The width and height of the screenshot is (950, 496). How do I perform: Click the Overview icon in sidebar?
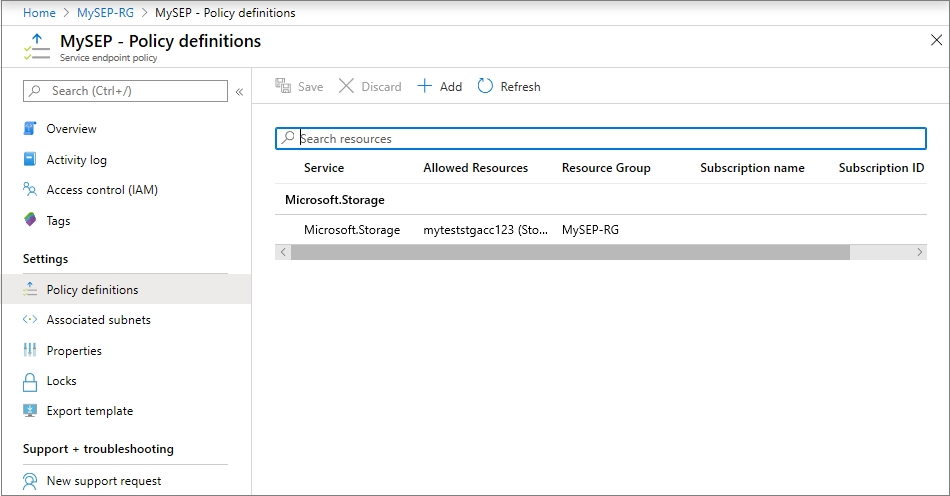[30, 129]
